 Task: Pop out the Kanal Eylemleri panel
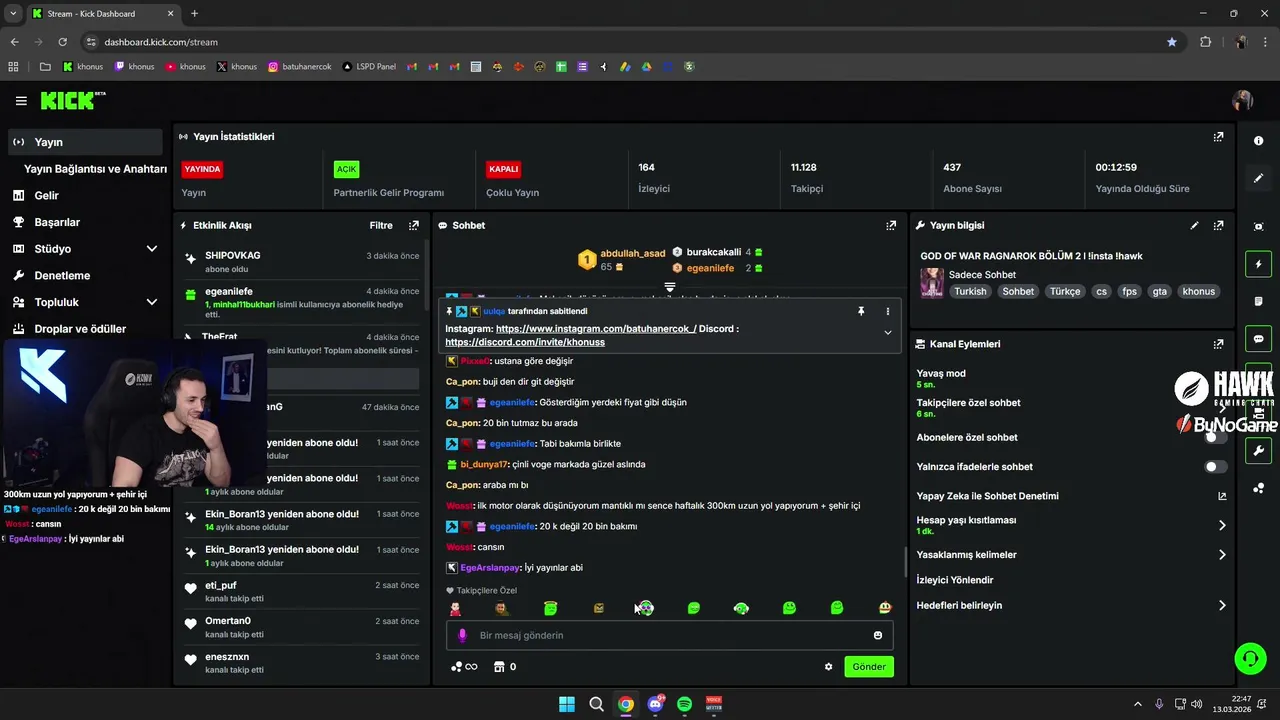coord(1218,344)
